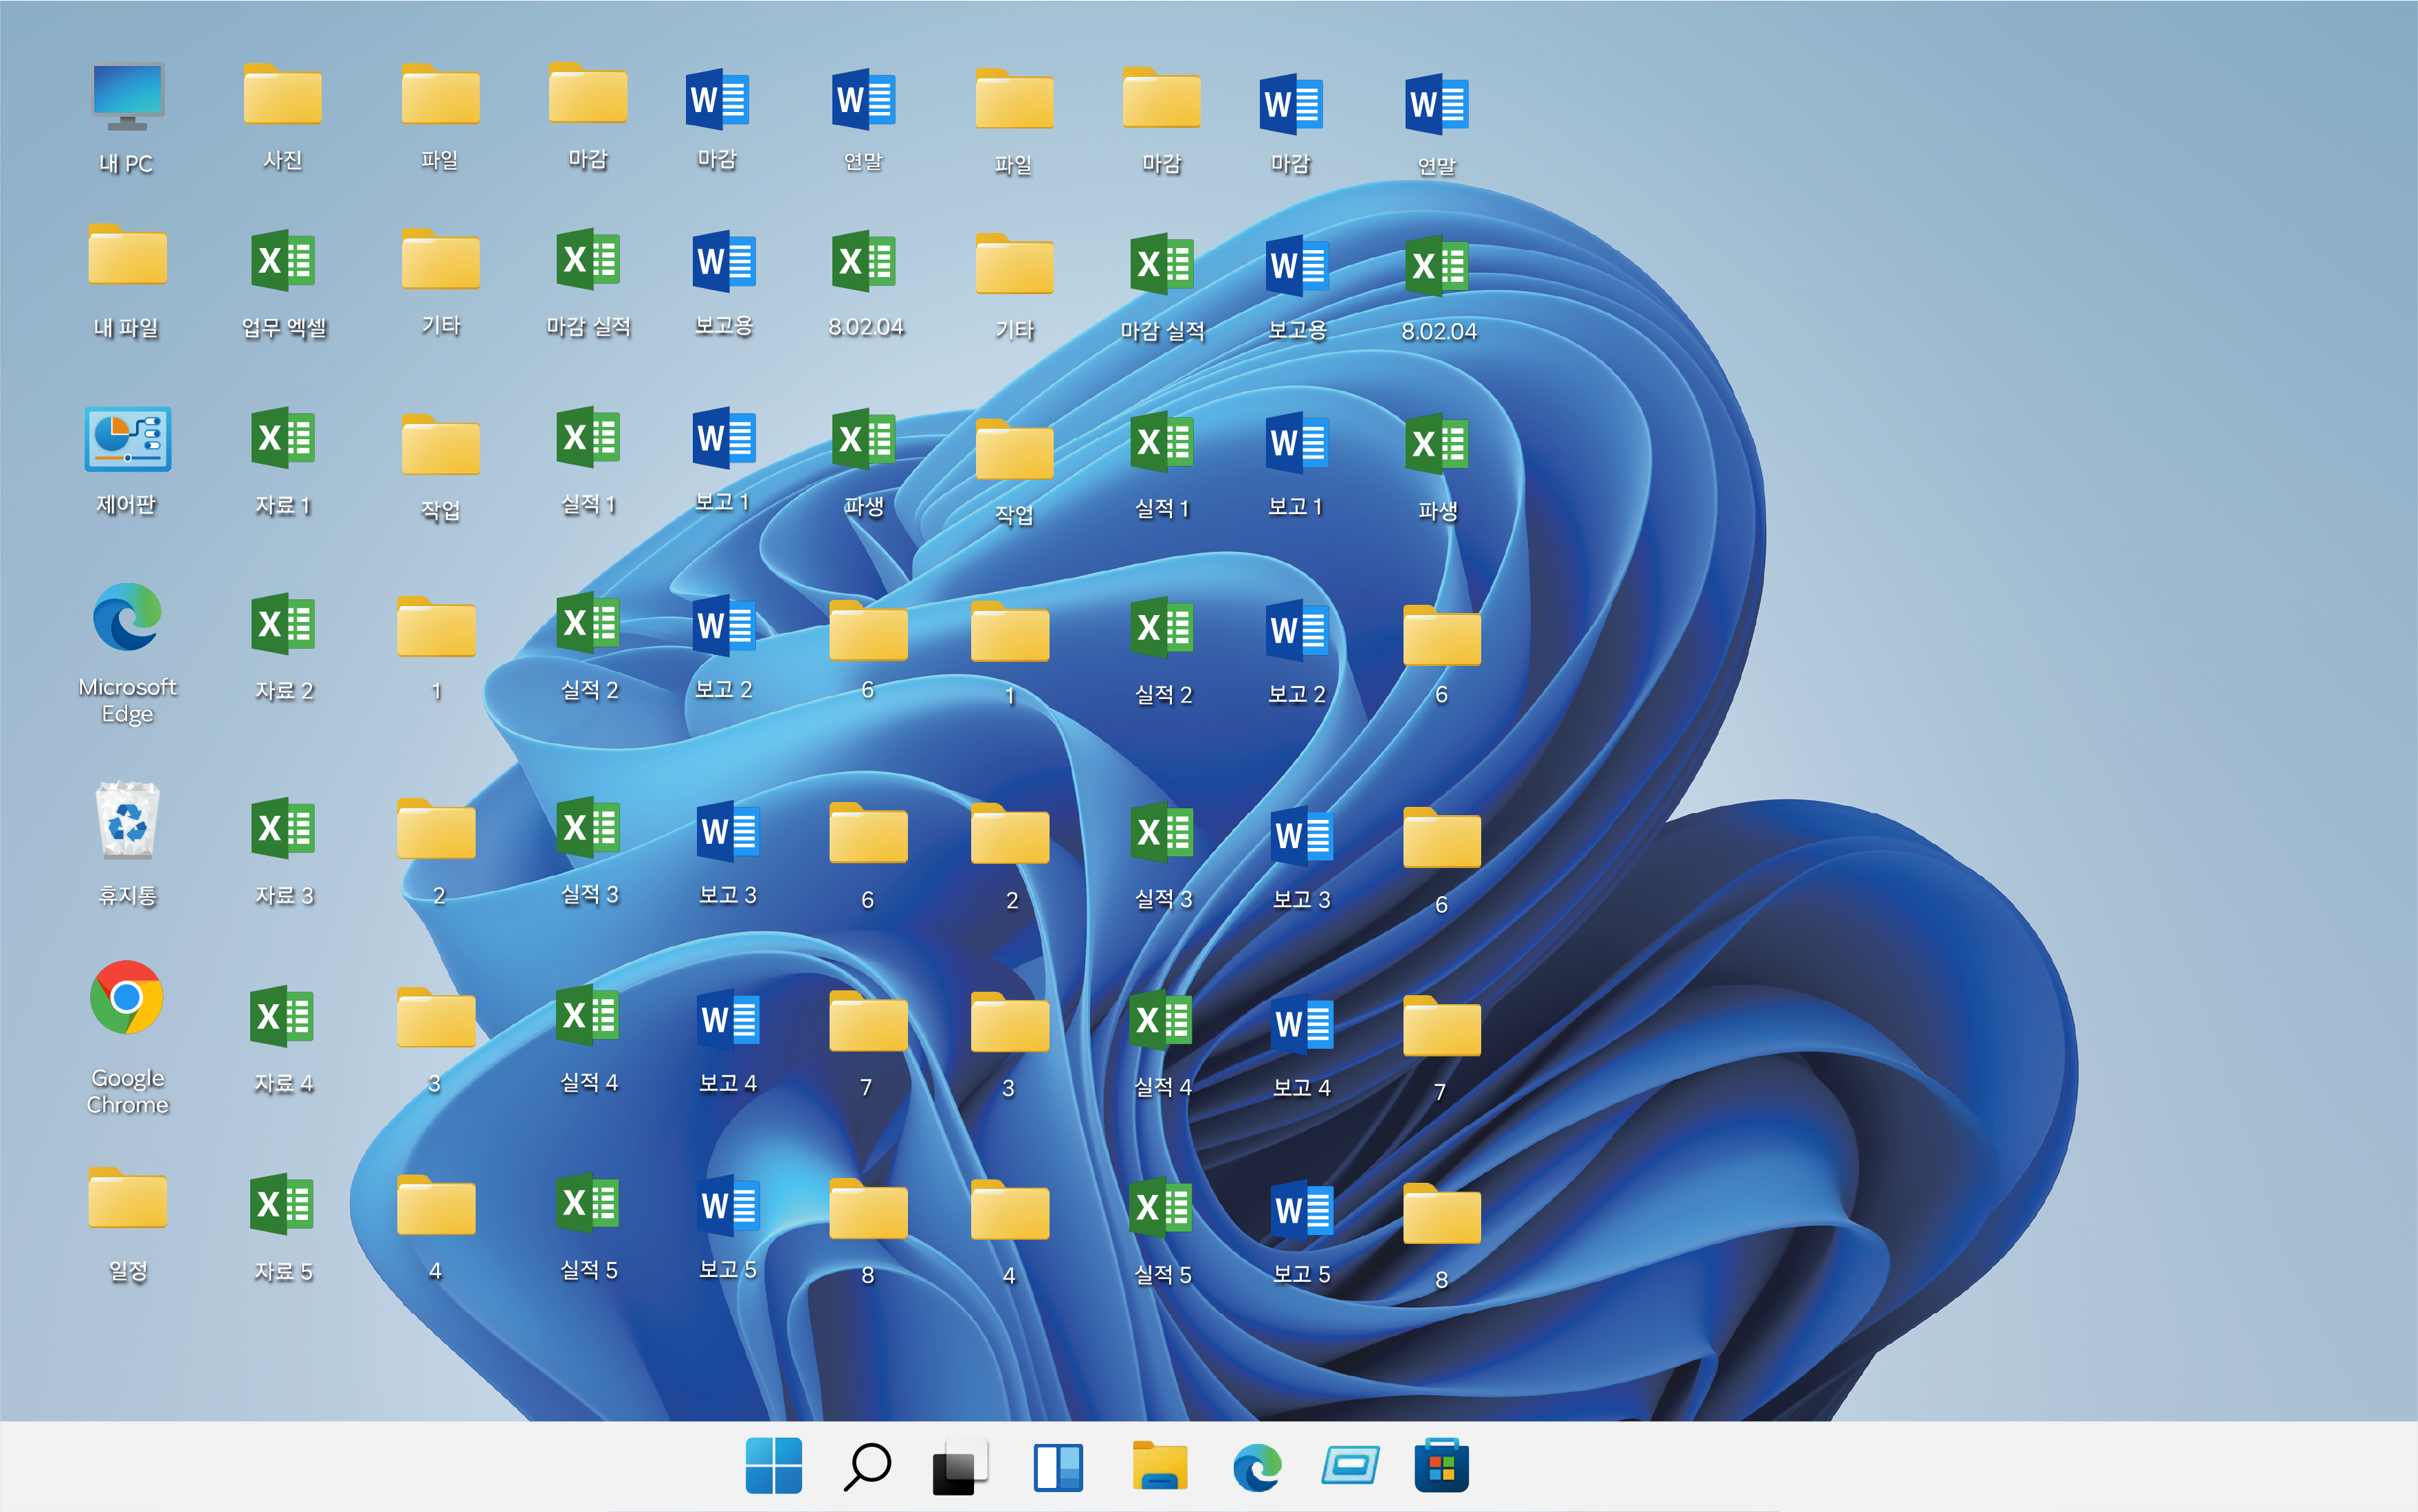Launch File Explorer from the taskbar
Viewport: 2418px width, 1512px height.
1160,1466
